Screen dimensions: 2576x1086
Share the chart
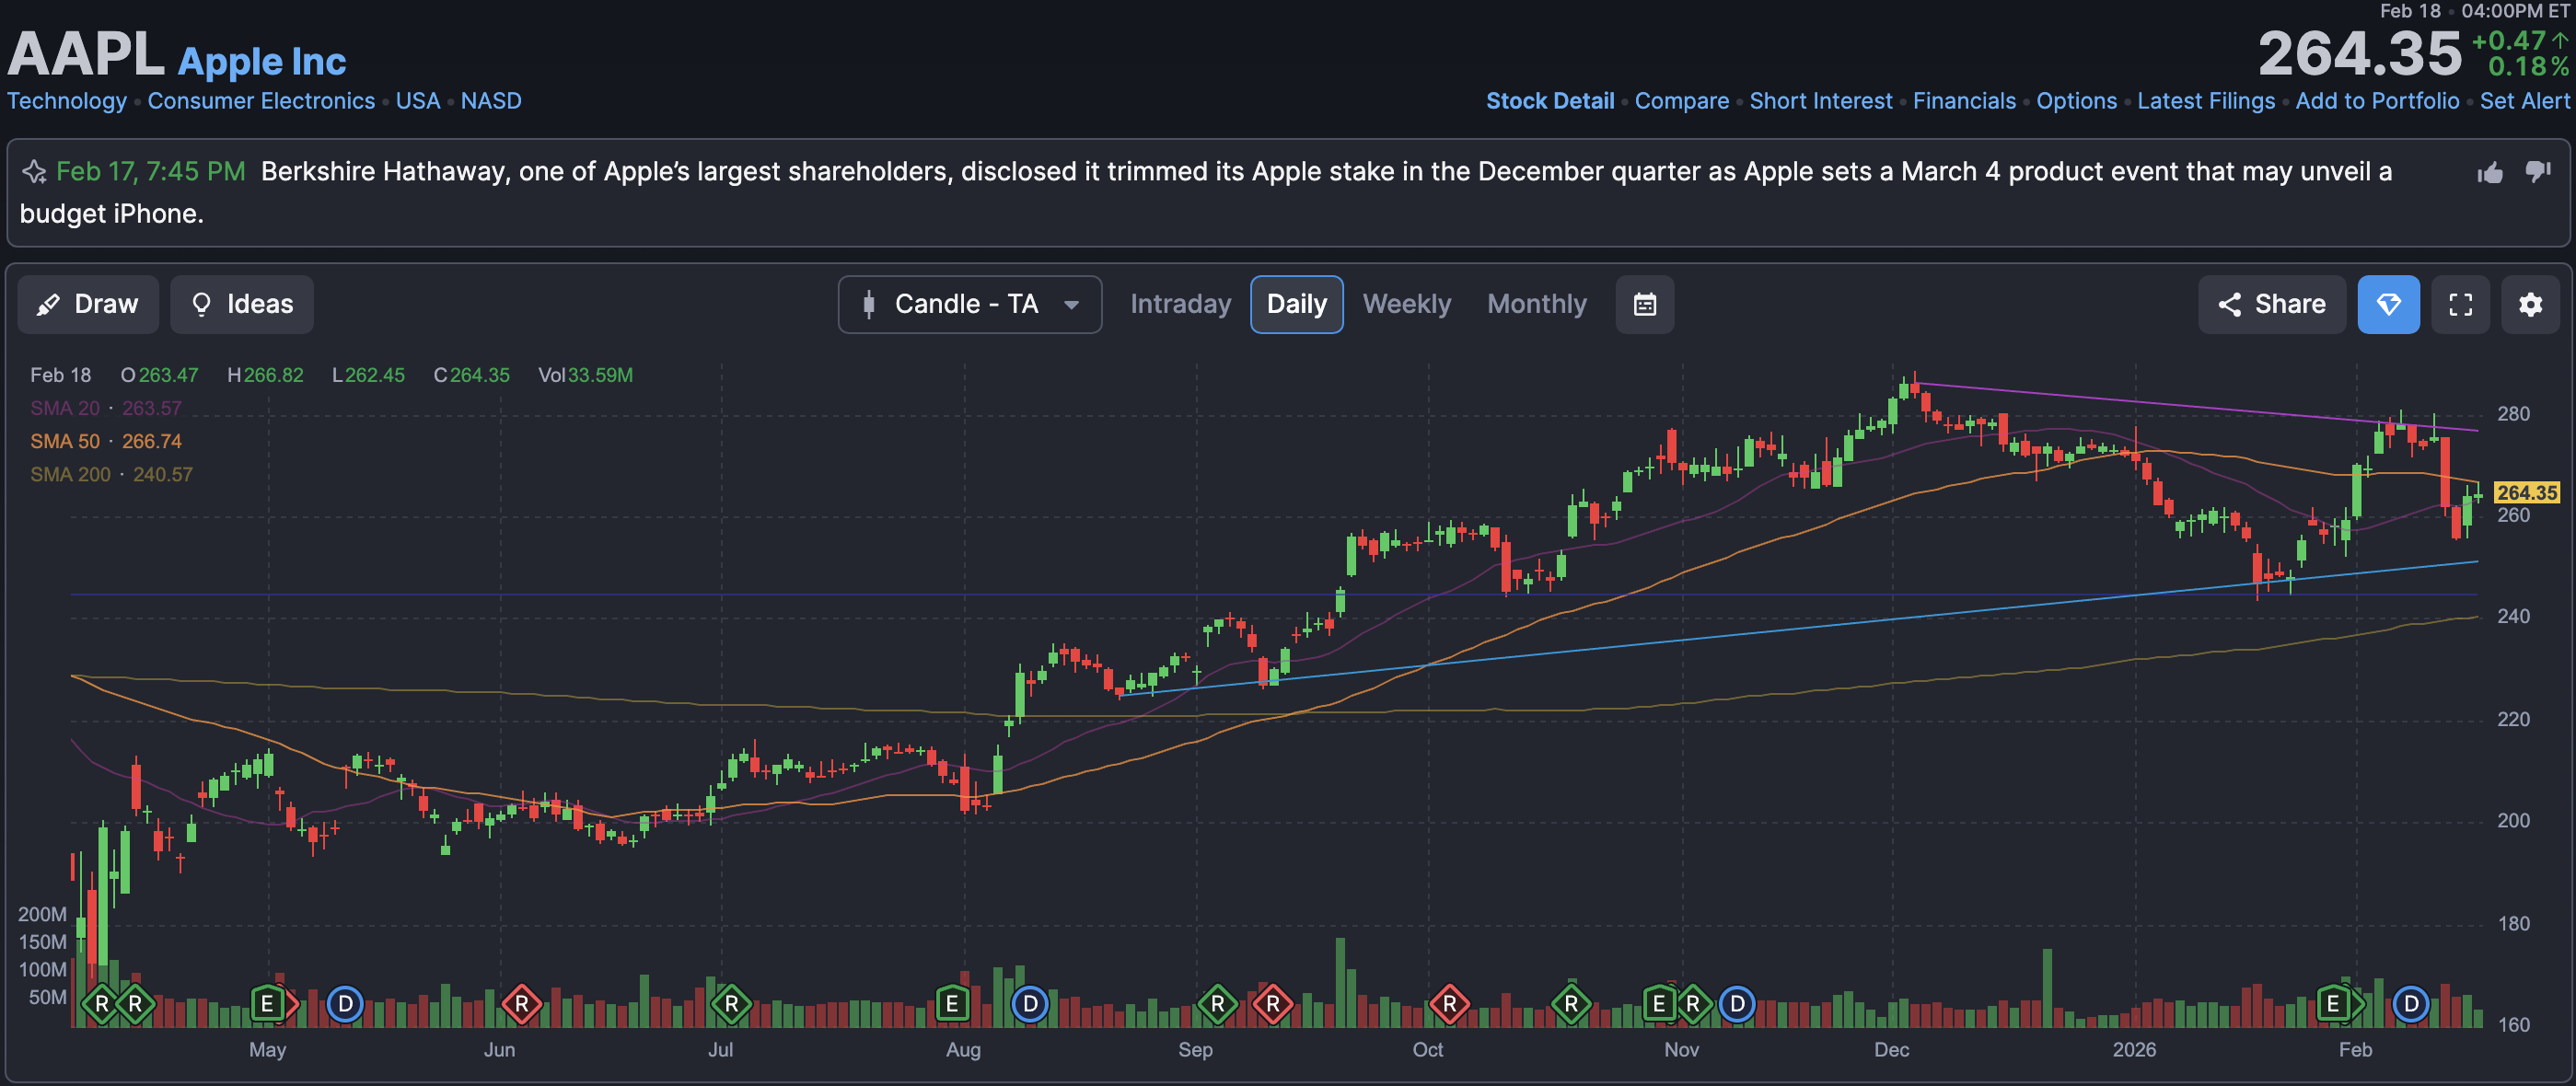(x=2271, y=304)
